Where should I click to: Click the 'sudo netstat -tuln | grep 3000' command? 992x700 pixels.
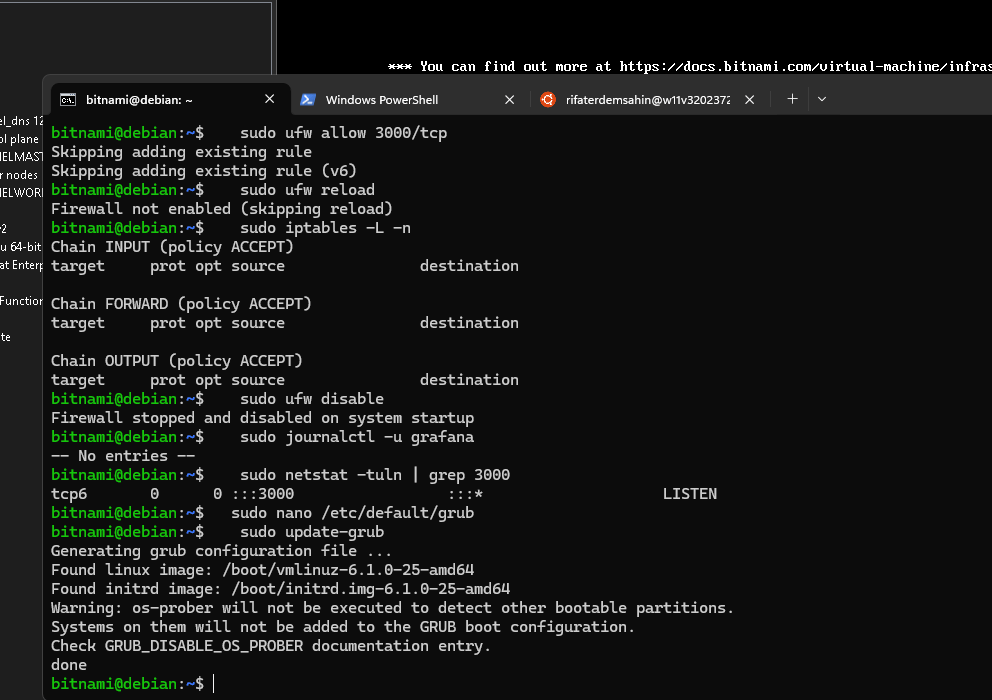point(375,475)
